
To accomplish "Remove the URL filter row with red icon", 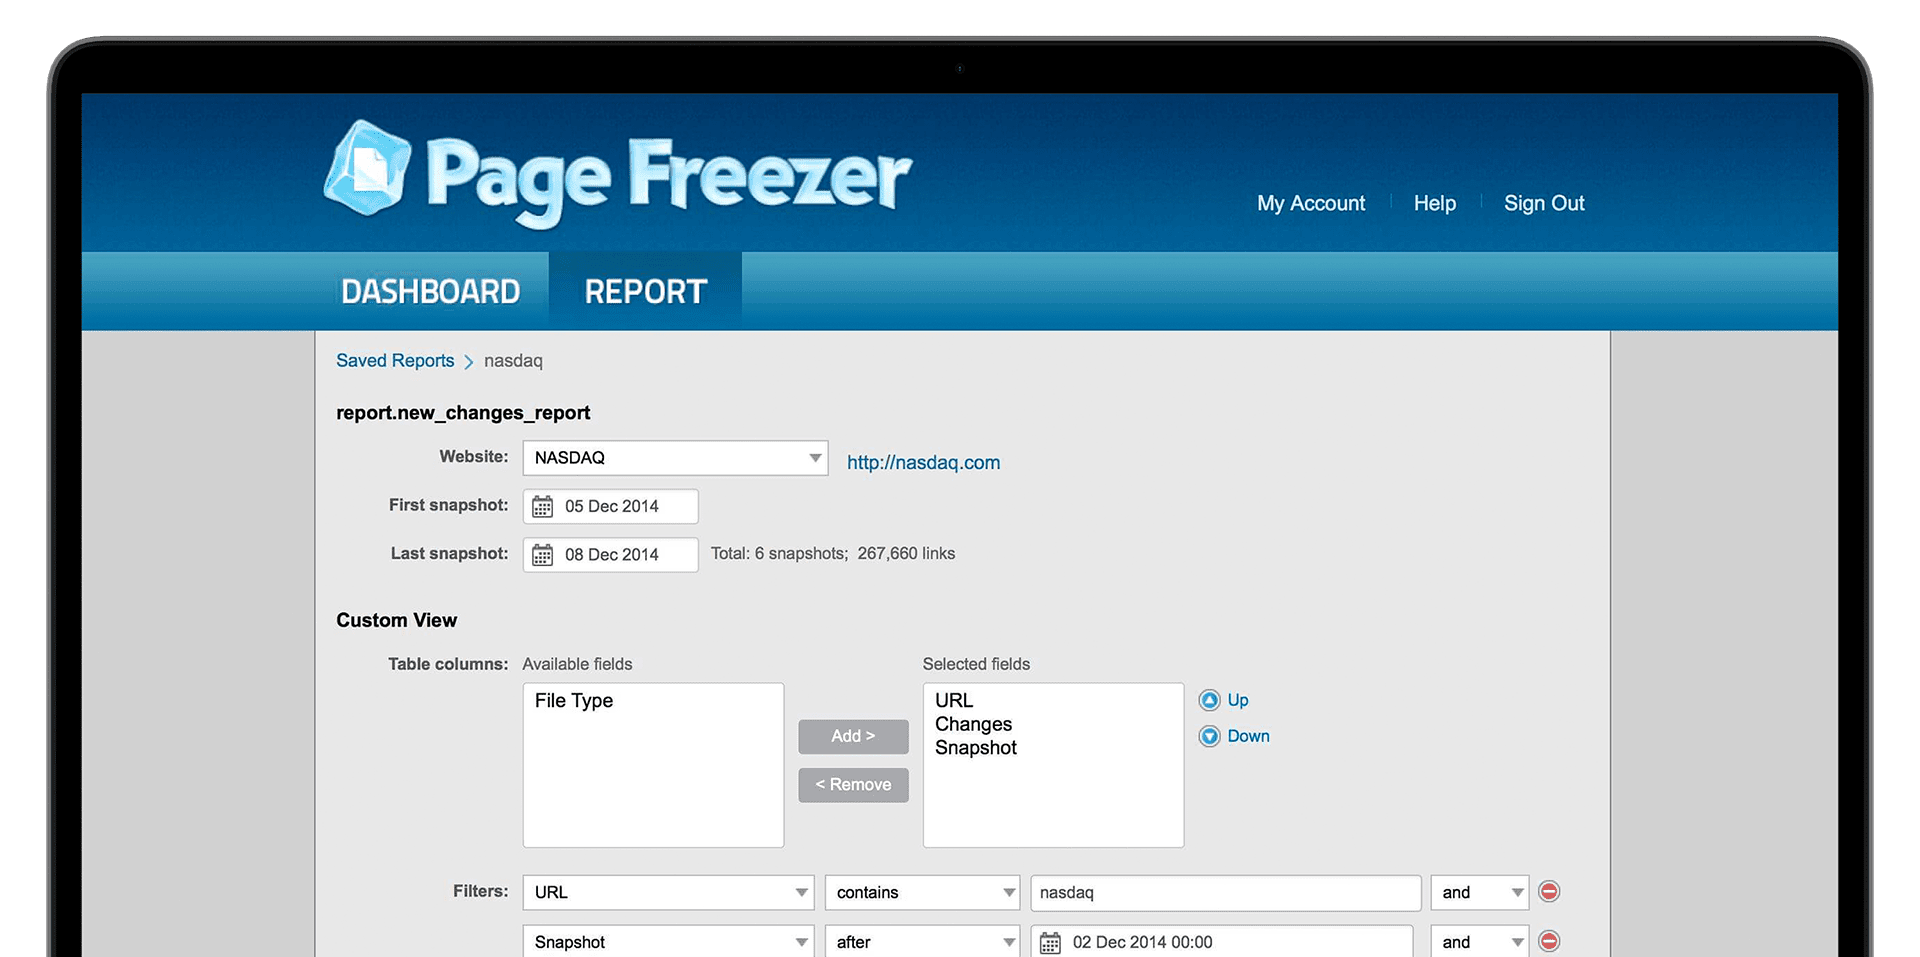I will [1549, 891].
